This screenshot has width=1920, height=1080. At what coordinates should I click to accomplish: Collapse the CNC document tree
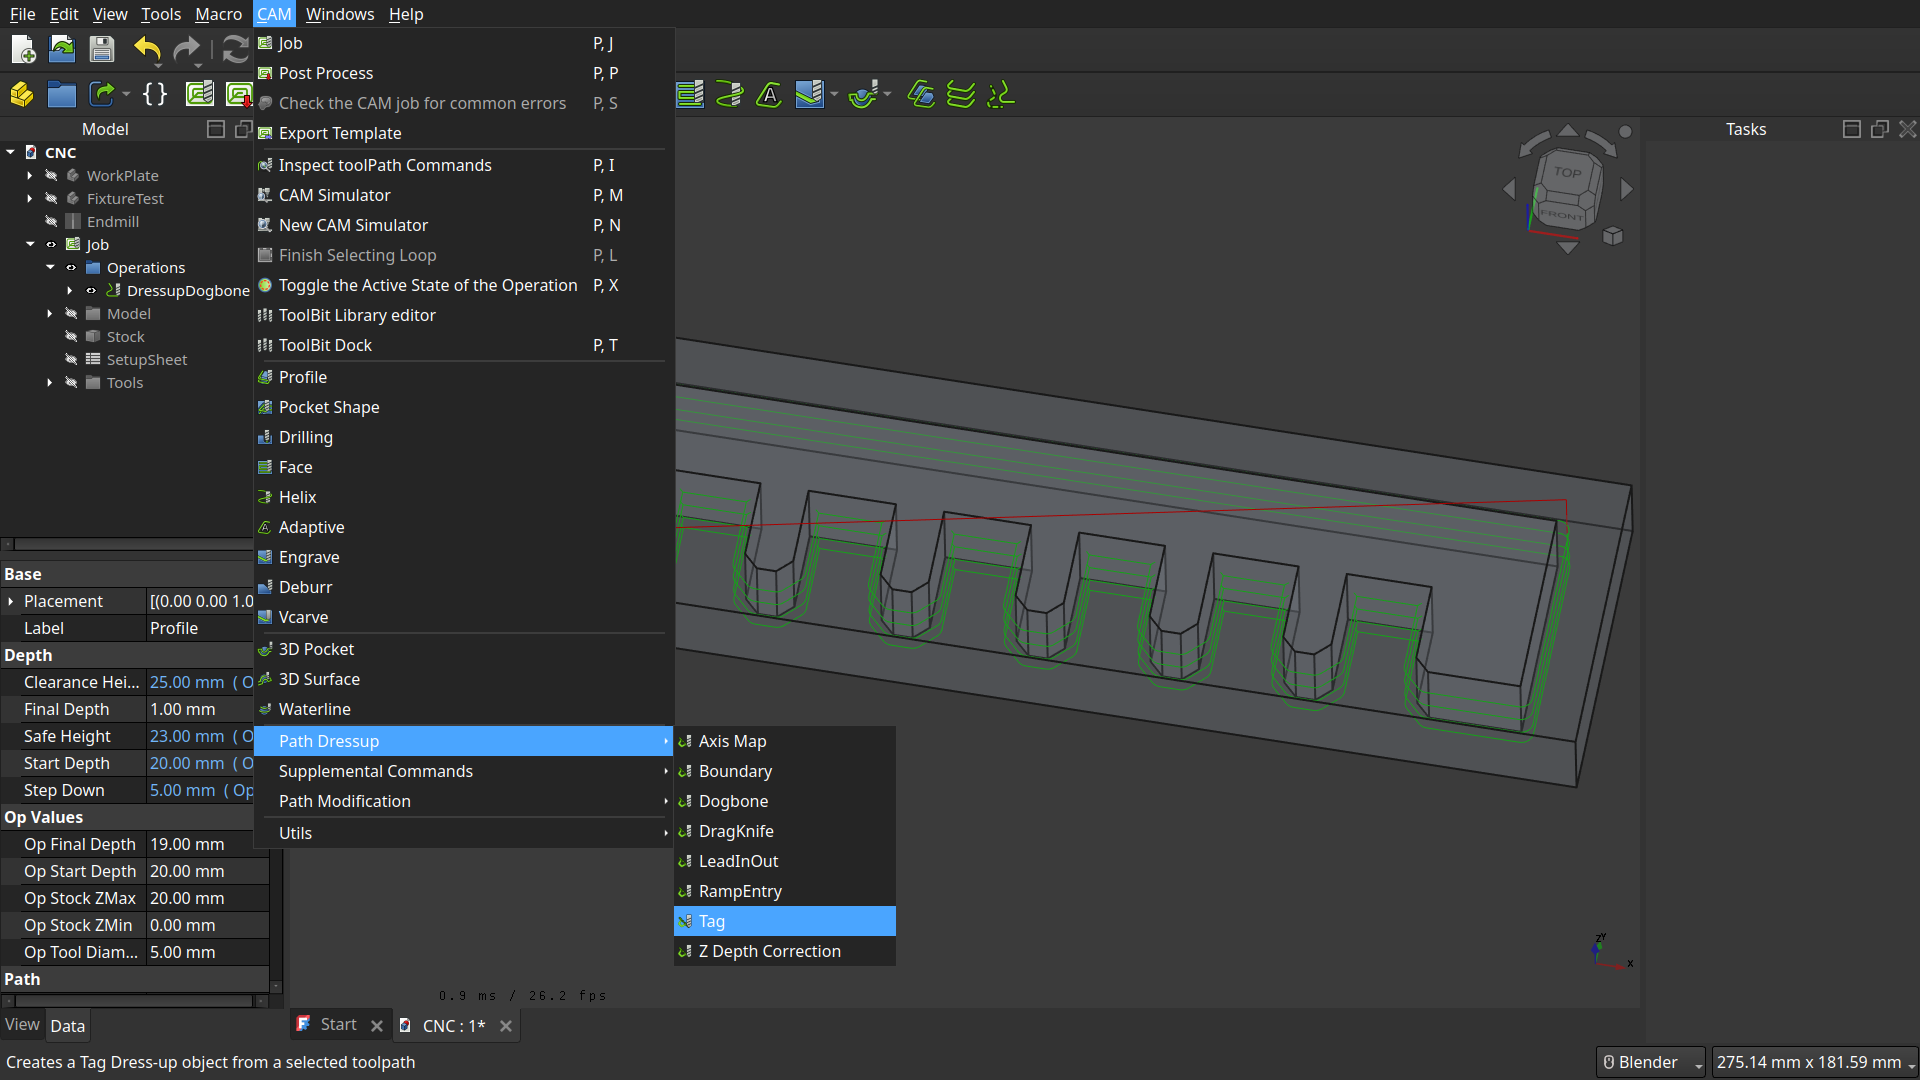(10, 152)
